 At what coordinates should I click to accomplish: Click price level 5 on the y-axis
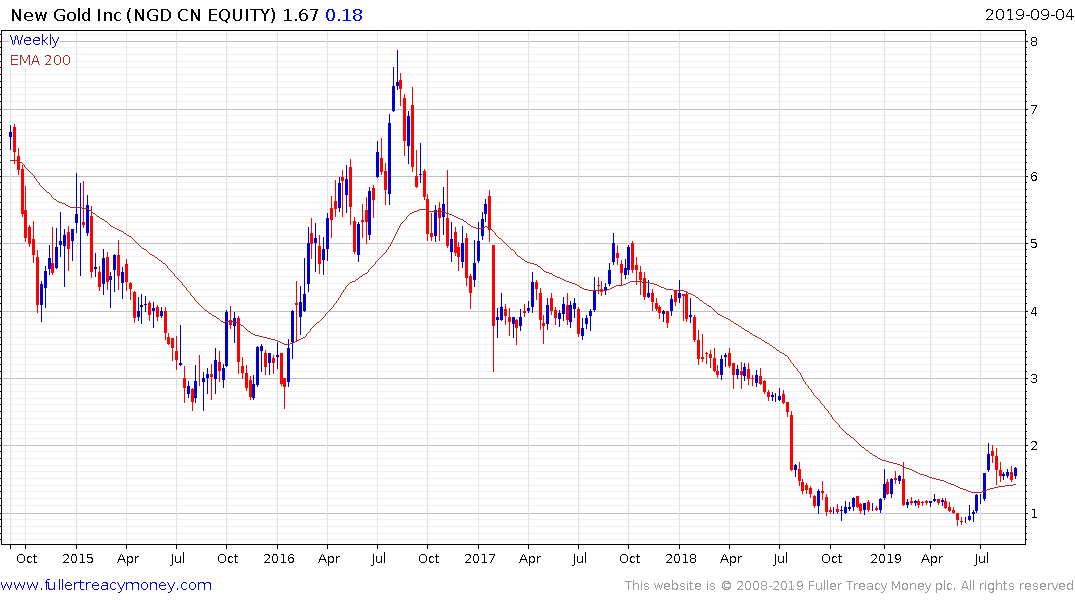[1034, 243]
